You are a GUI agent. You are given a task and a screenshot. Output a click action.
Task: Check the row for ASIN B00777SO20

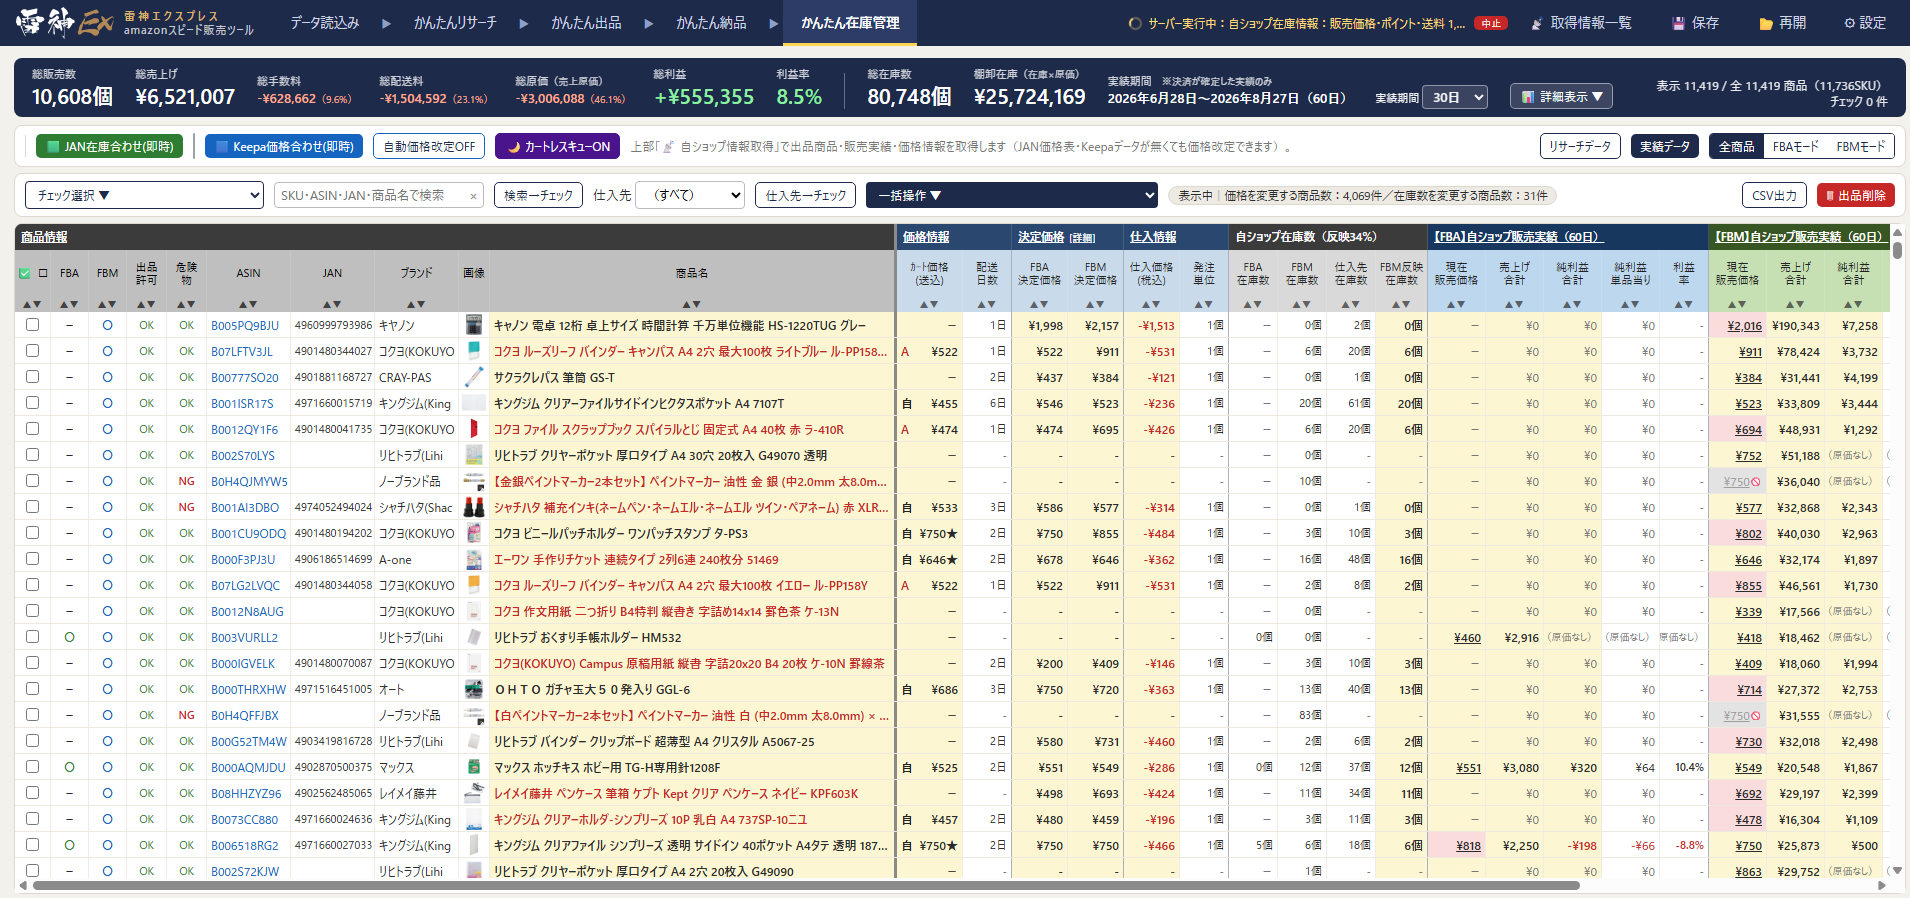32,377
